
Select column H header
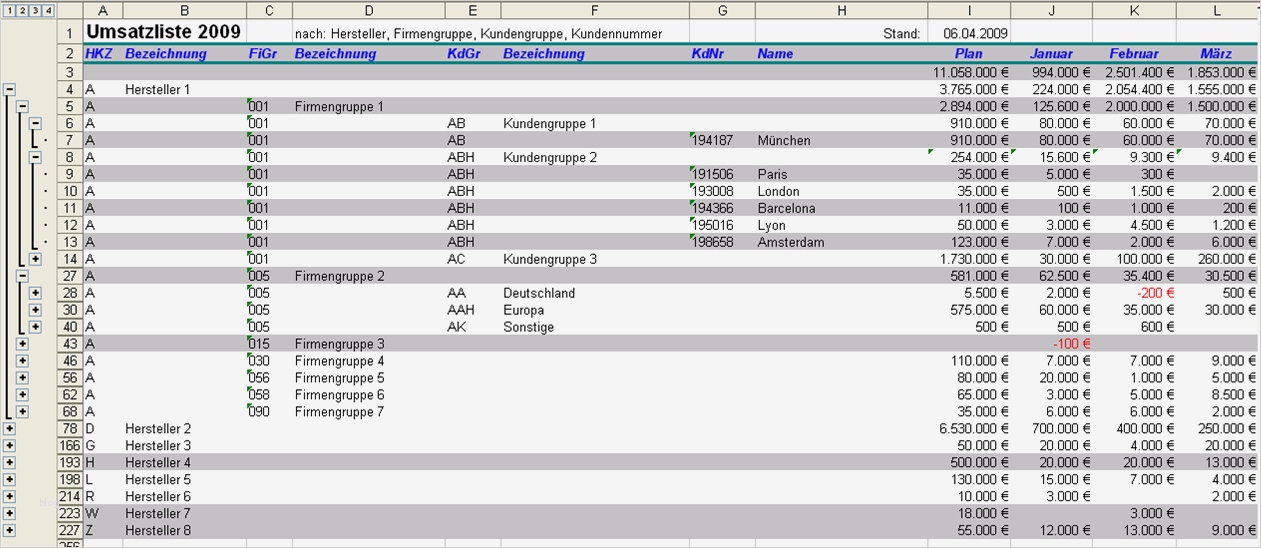841,10
